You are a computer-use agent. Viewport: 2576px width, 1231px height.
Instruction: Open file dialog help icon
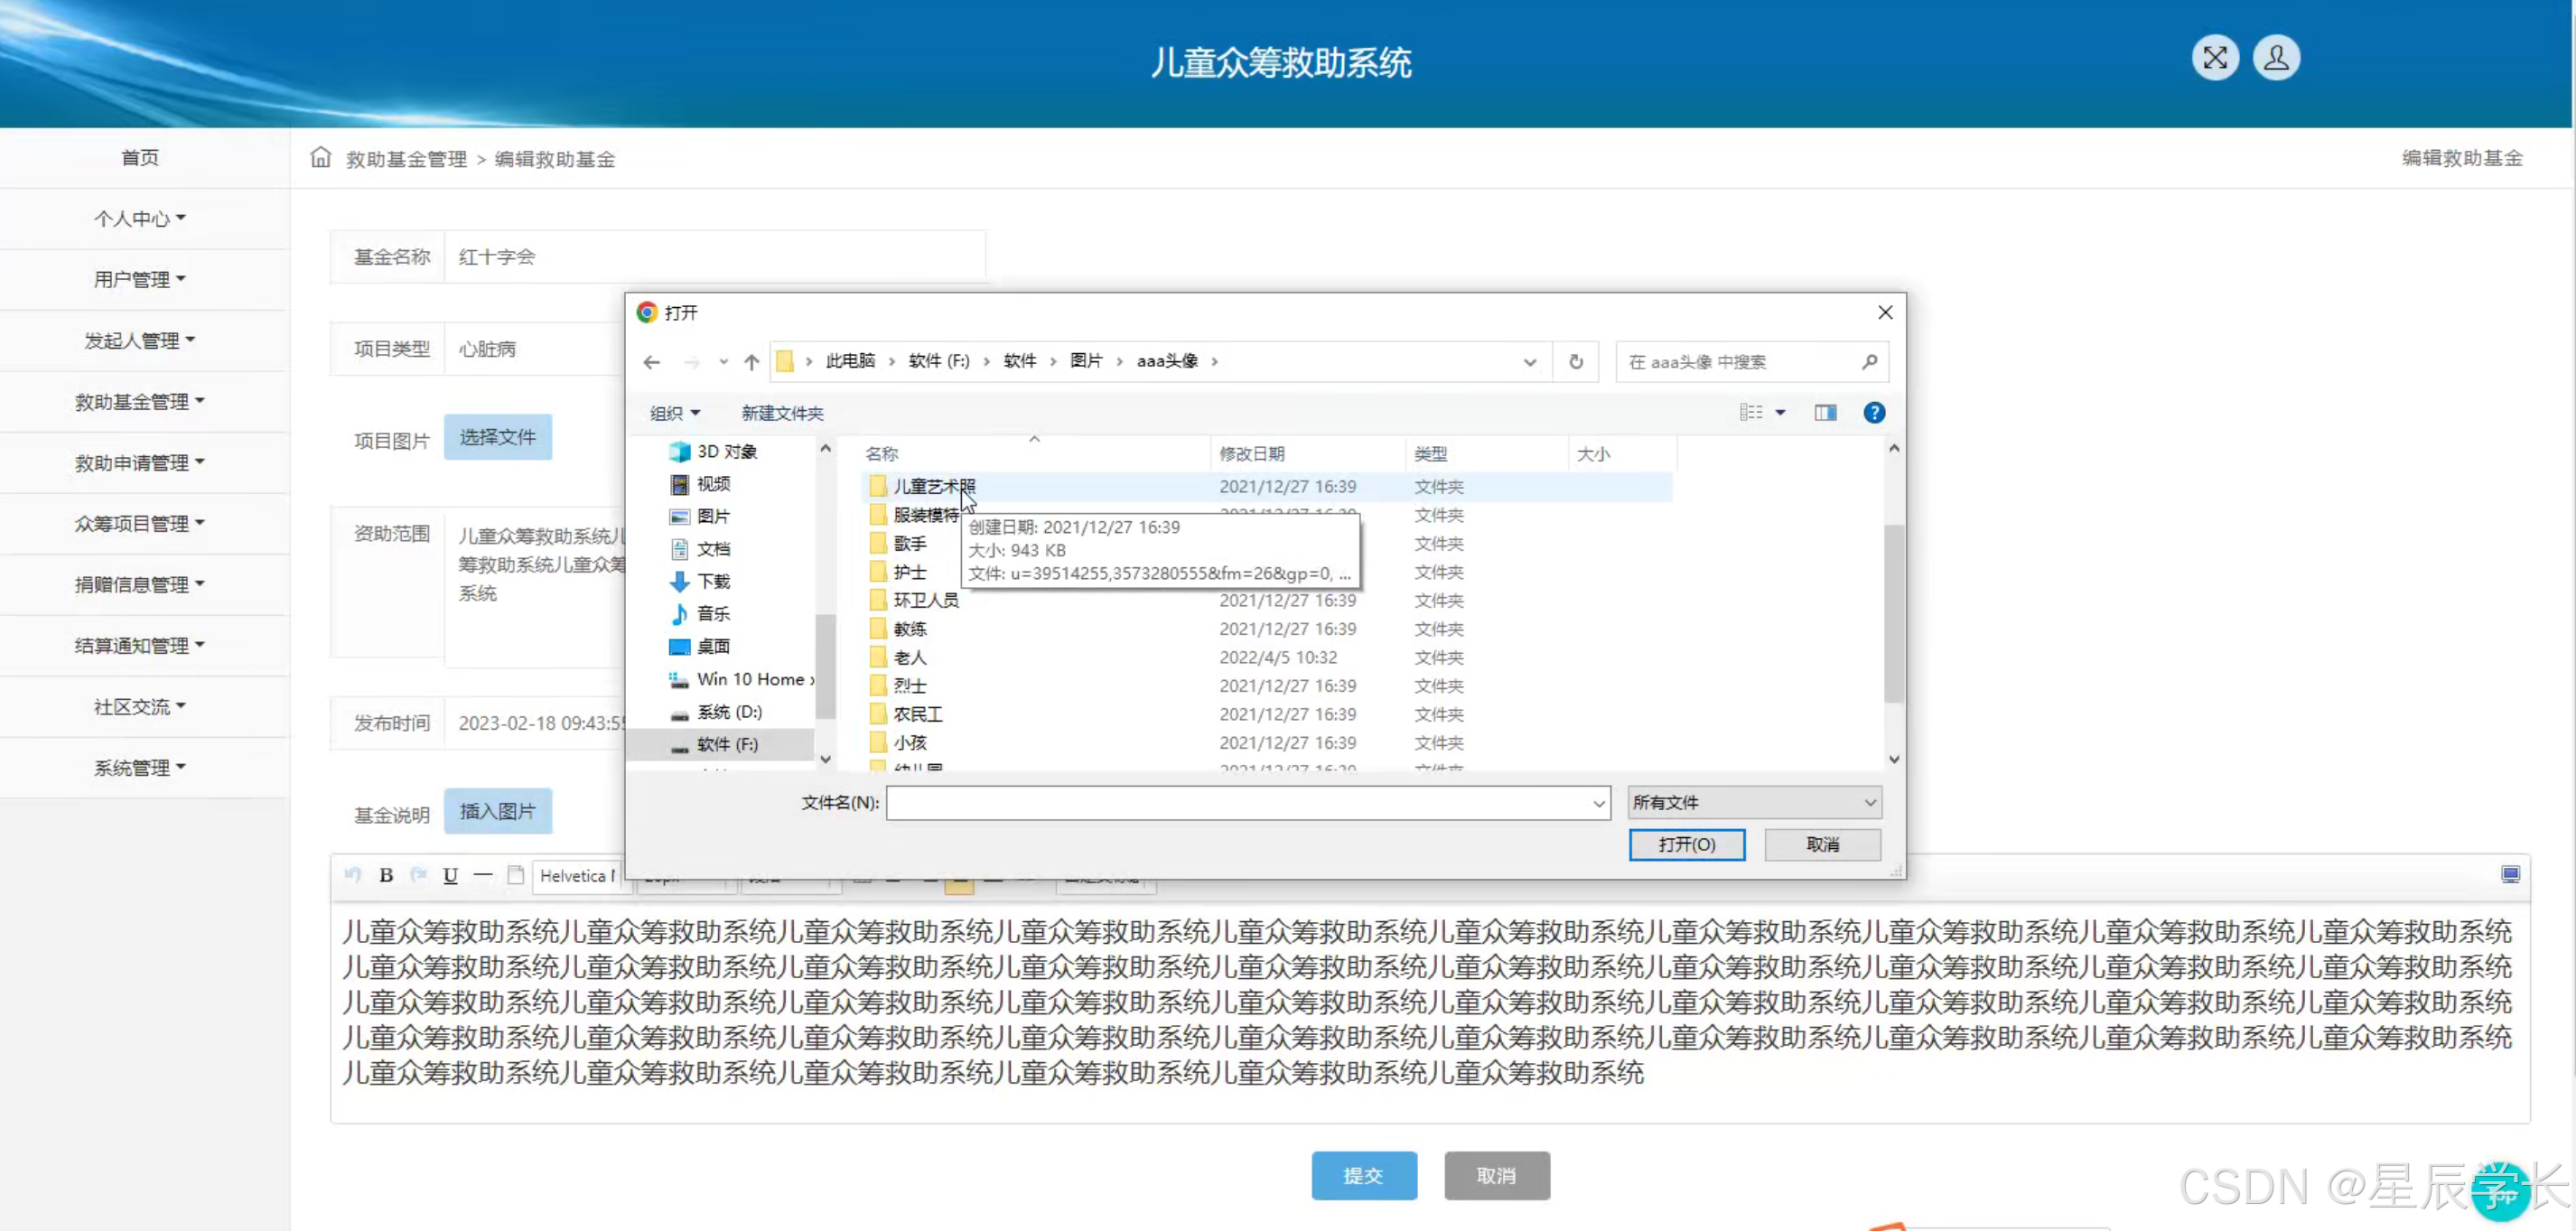(1874, 413)
